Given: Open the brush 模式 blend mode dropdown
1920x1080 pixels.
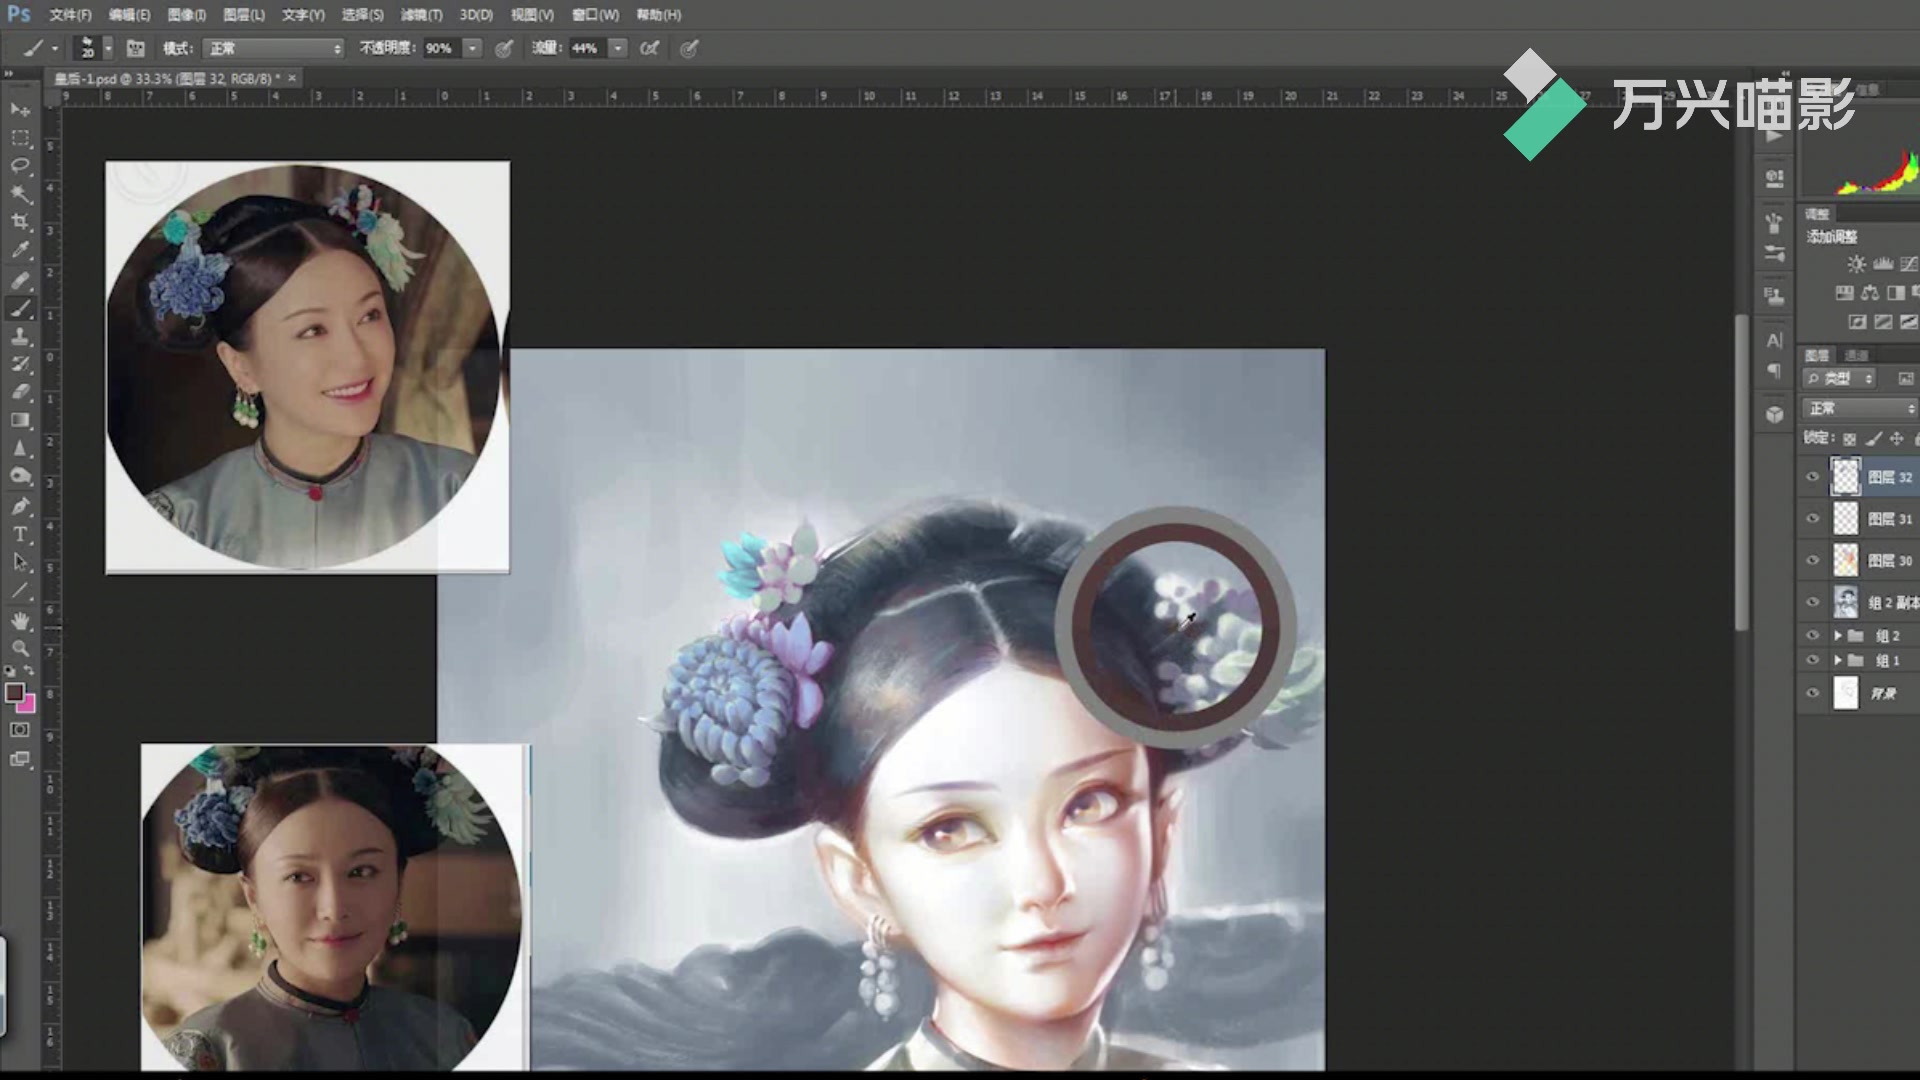Looking at the screenshot, I should click(x=273, y=48).
